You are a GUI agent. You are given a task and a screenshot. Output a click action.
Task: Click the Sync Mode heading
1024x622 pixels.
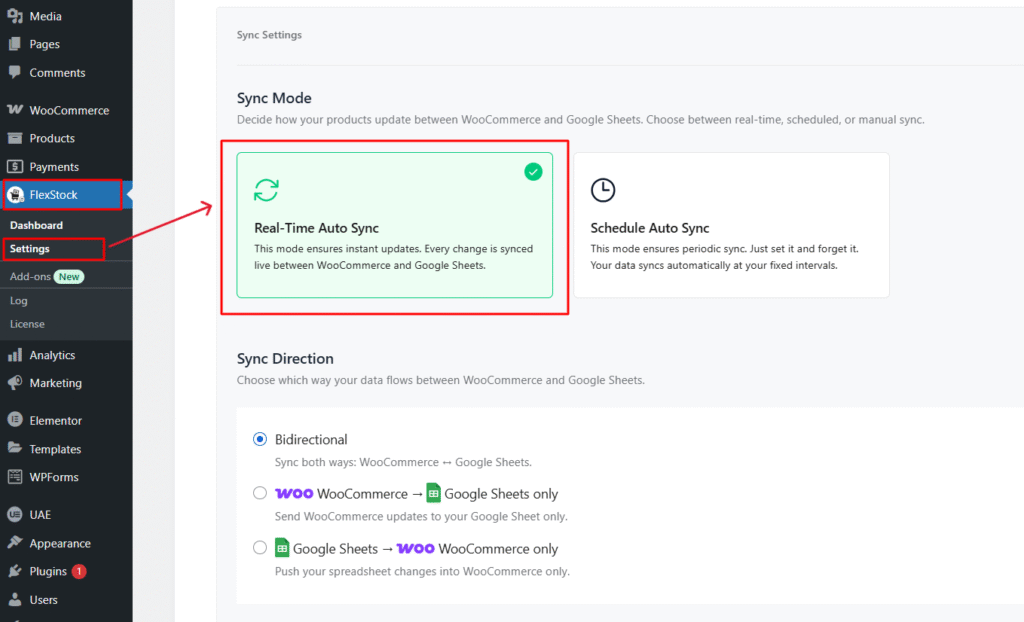point(274,98)
